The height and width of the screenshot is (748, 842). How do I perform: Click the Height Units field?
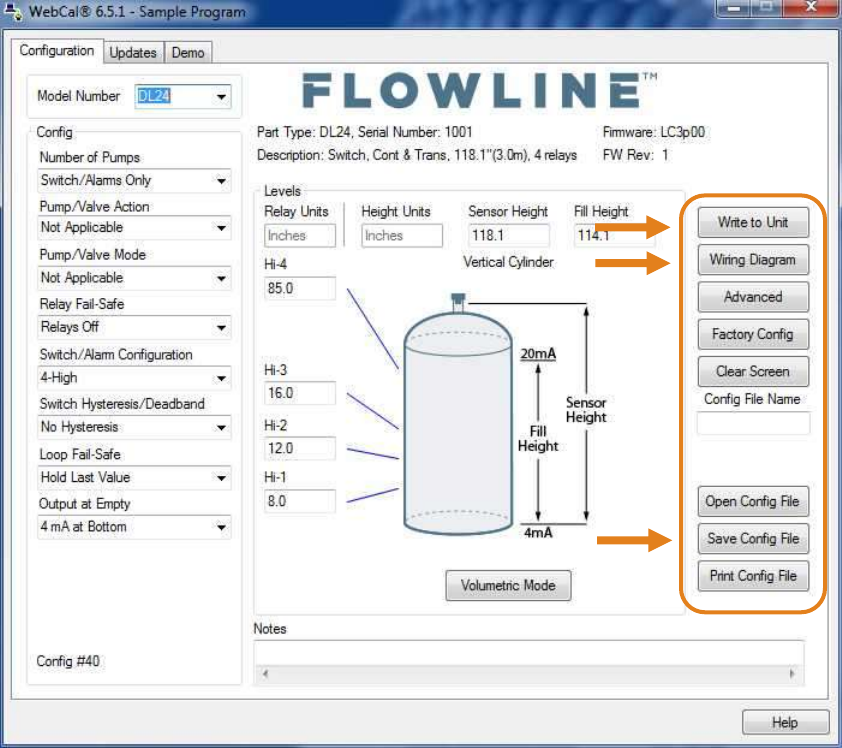(x=402, y=235)
